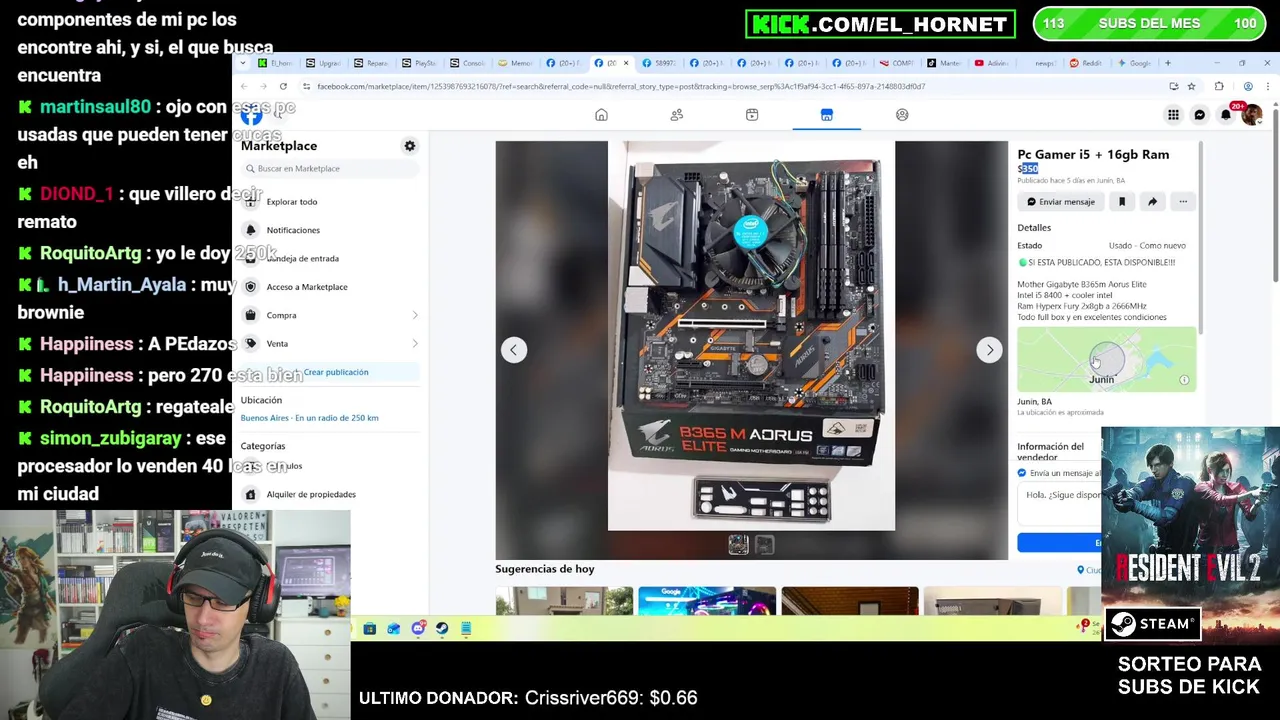Open Microsoft Store from the taskbar
Viewport: 1280px width, 720px height.
tap(370, 629)
